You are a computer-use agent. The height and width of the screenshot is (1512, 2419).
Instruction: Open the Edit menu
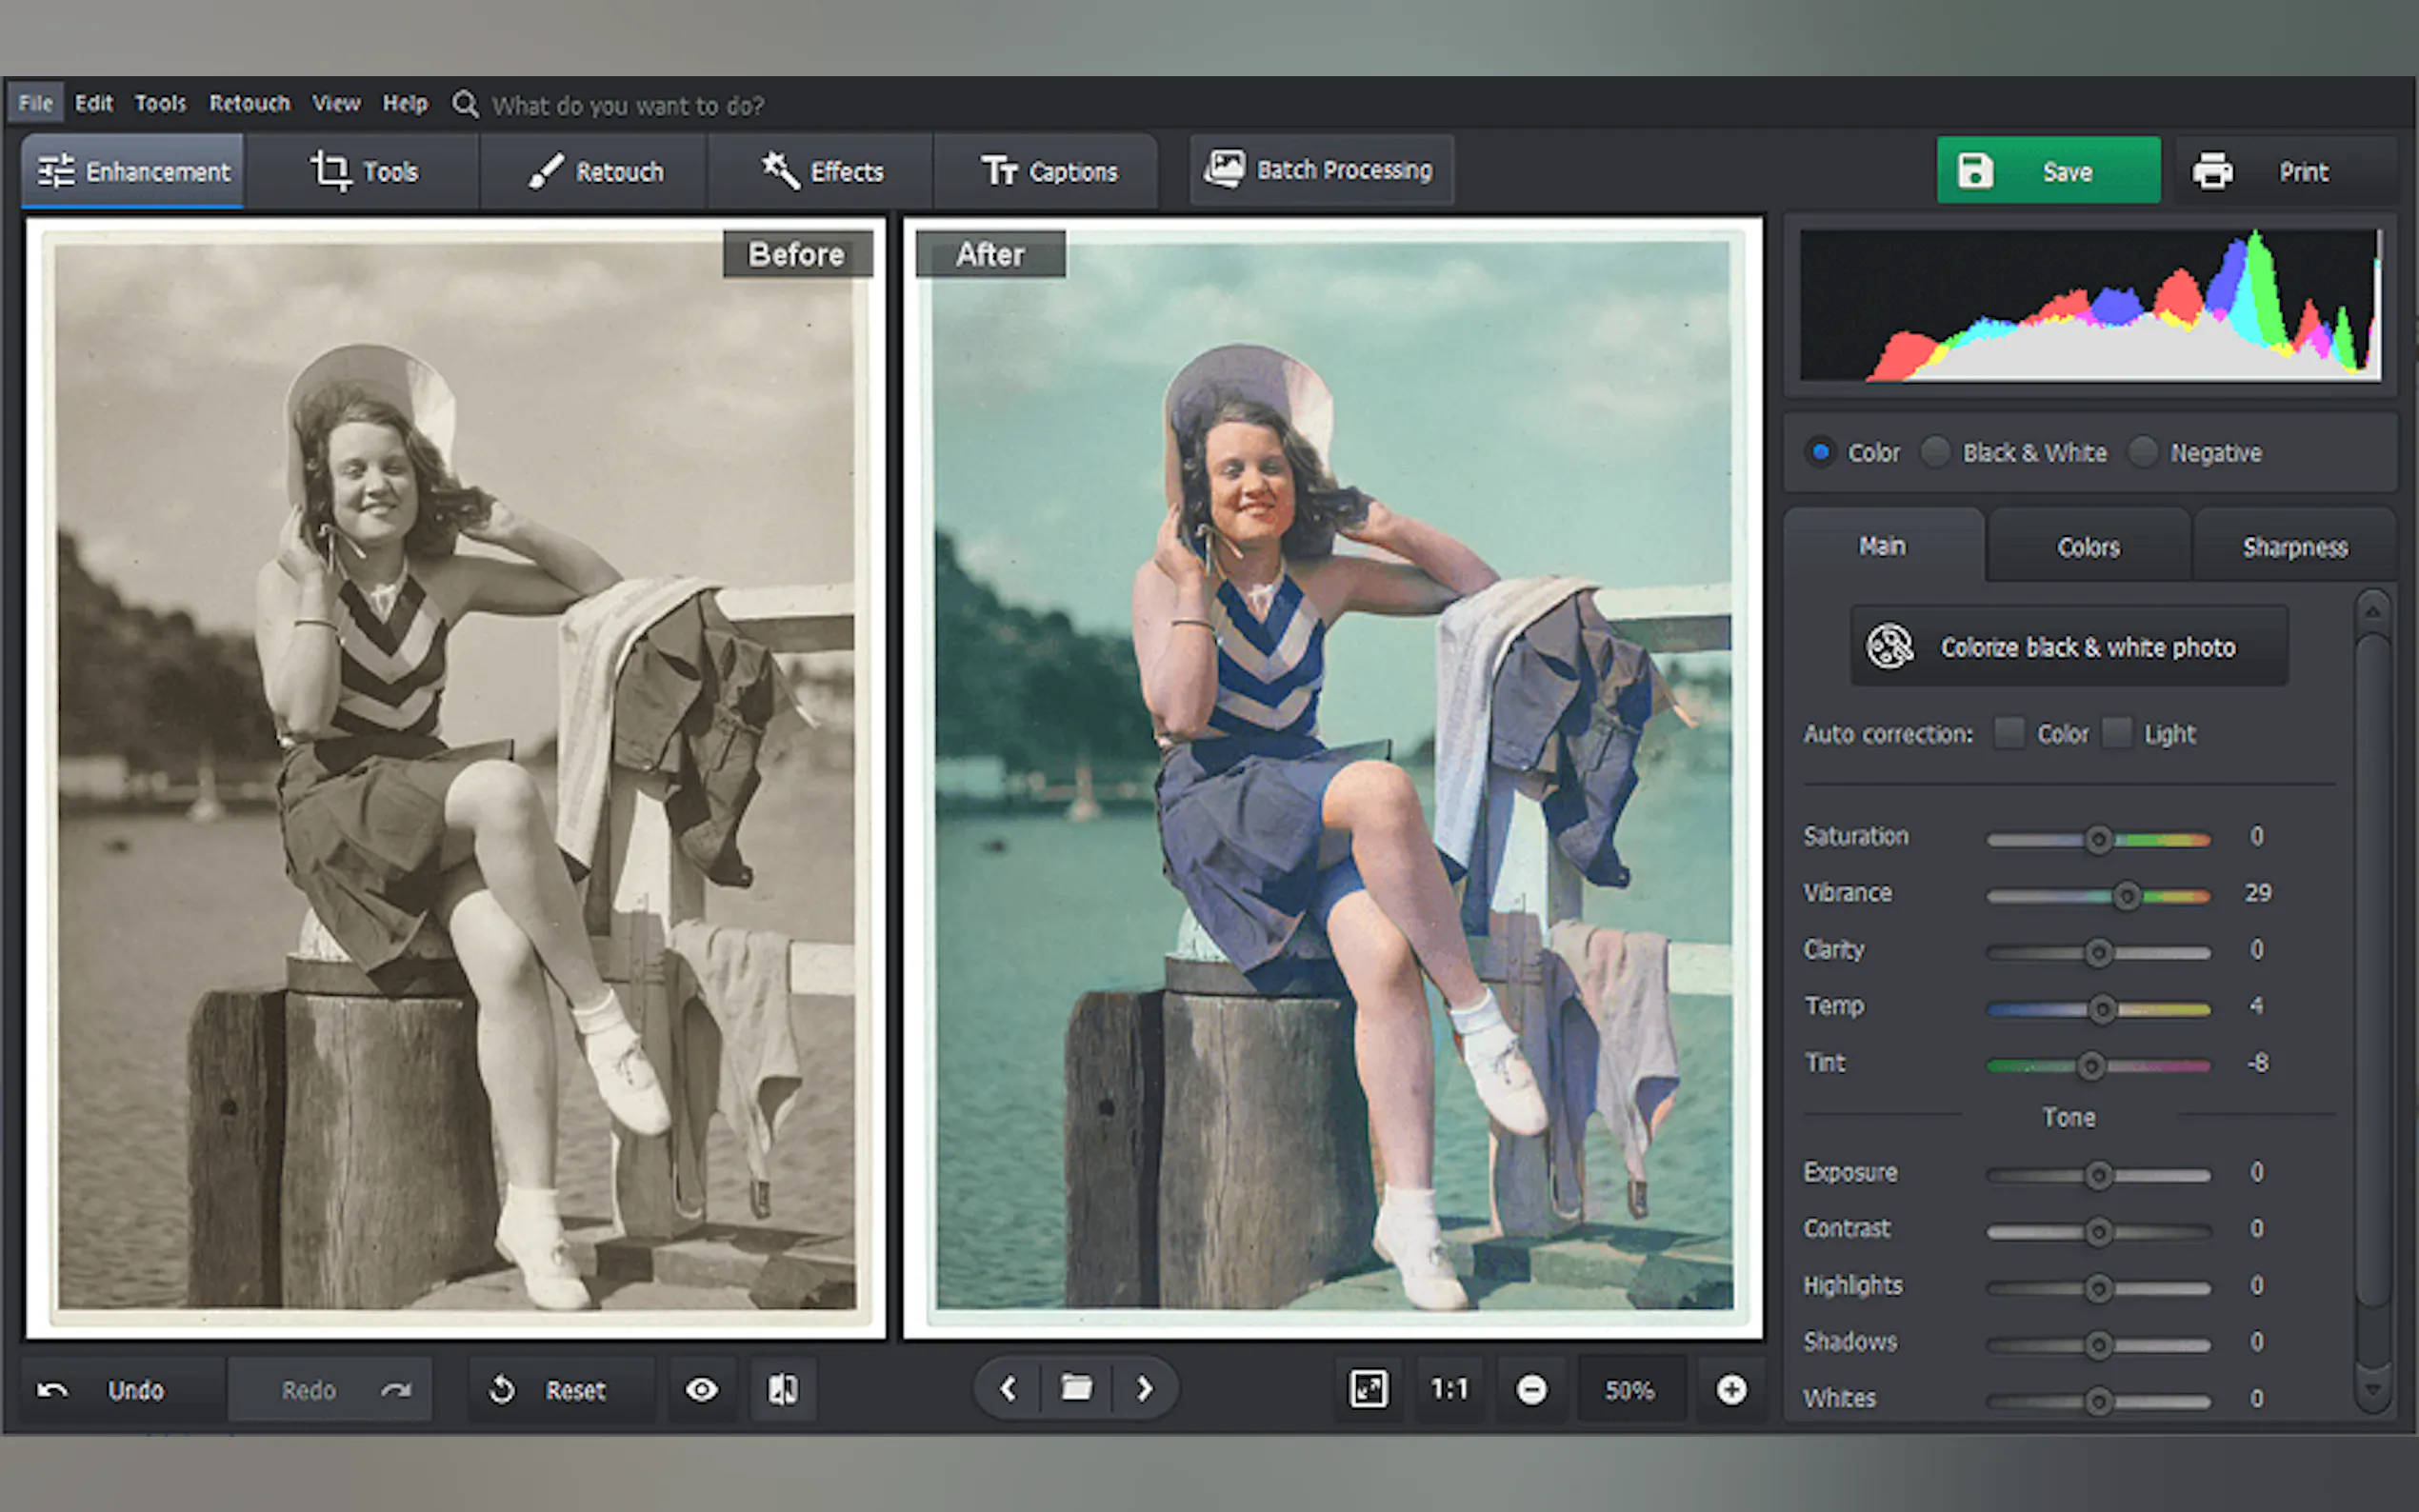[94, 103]
